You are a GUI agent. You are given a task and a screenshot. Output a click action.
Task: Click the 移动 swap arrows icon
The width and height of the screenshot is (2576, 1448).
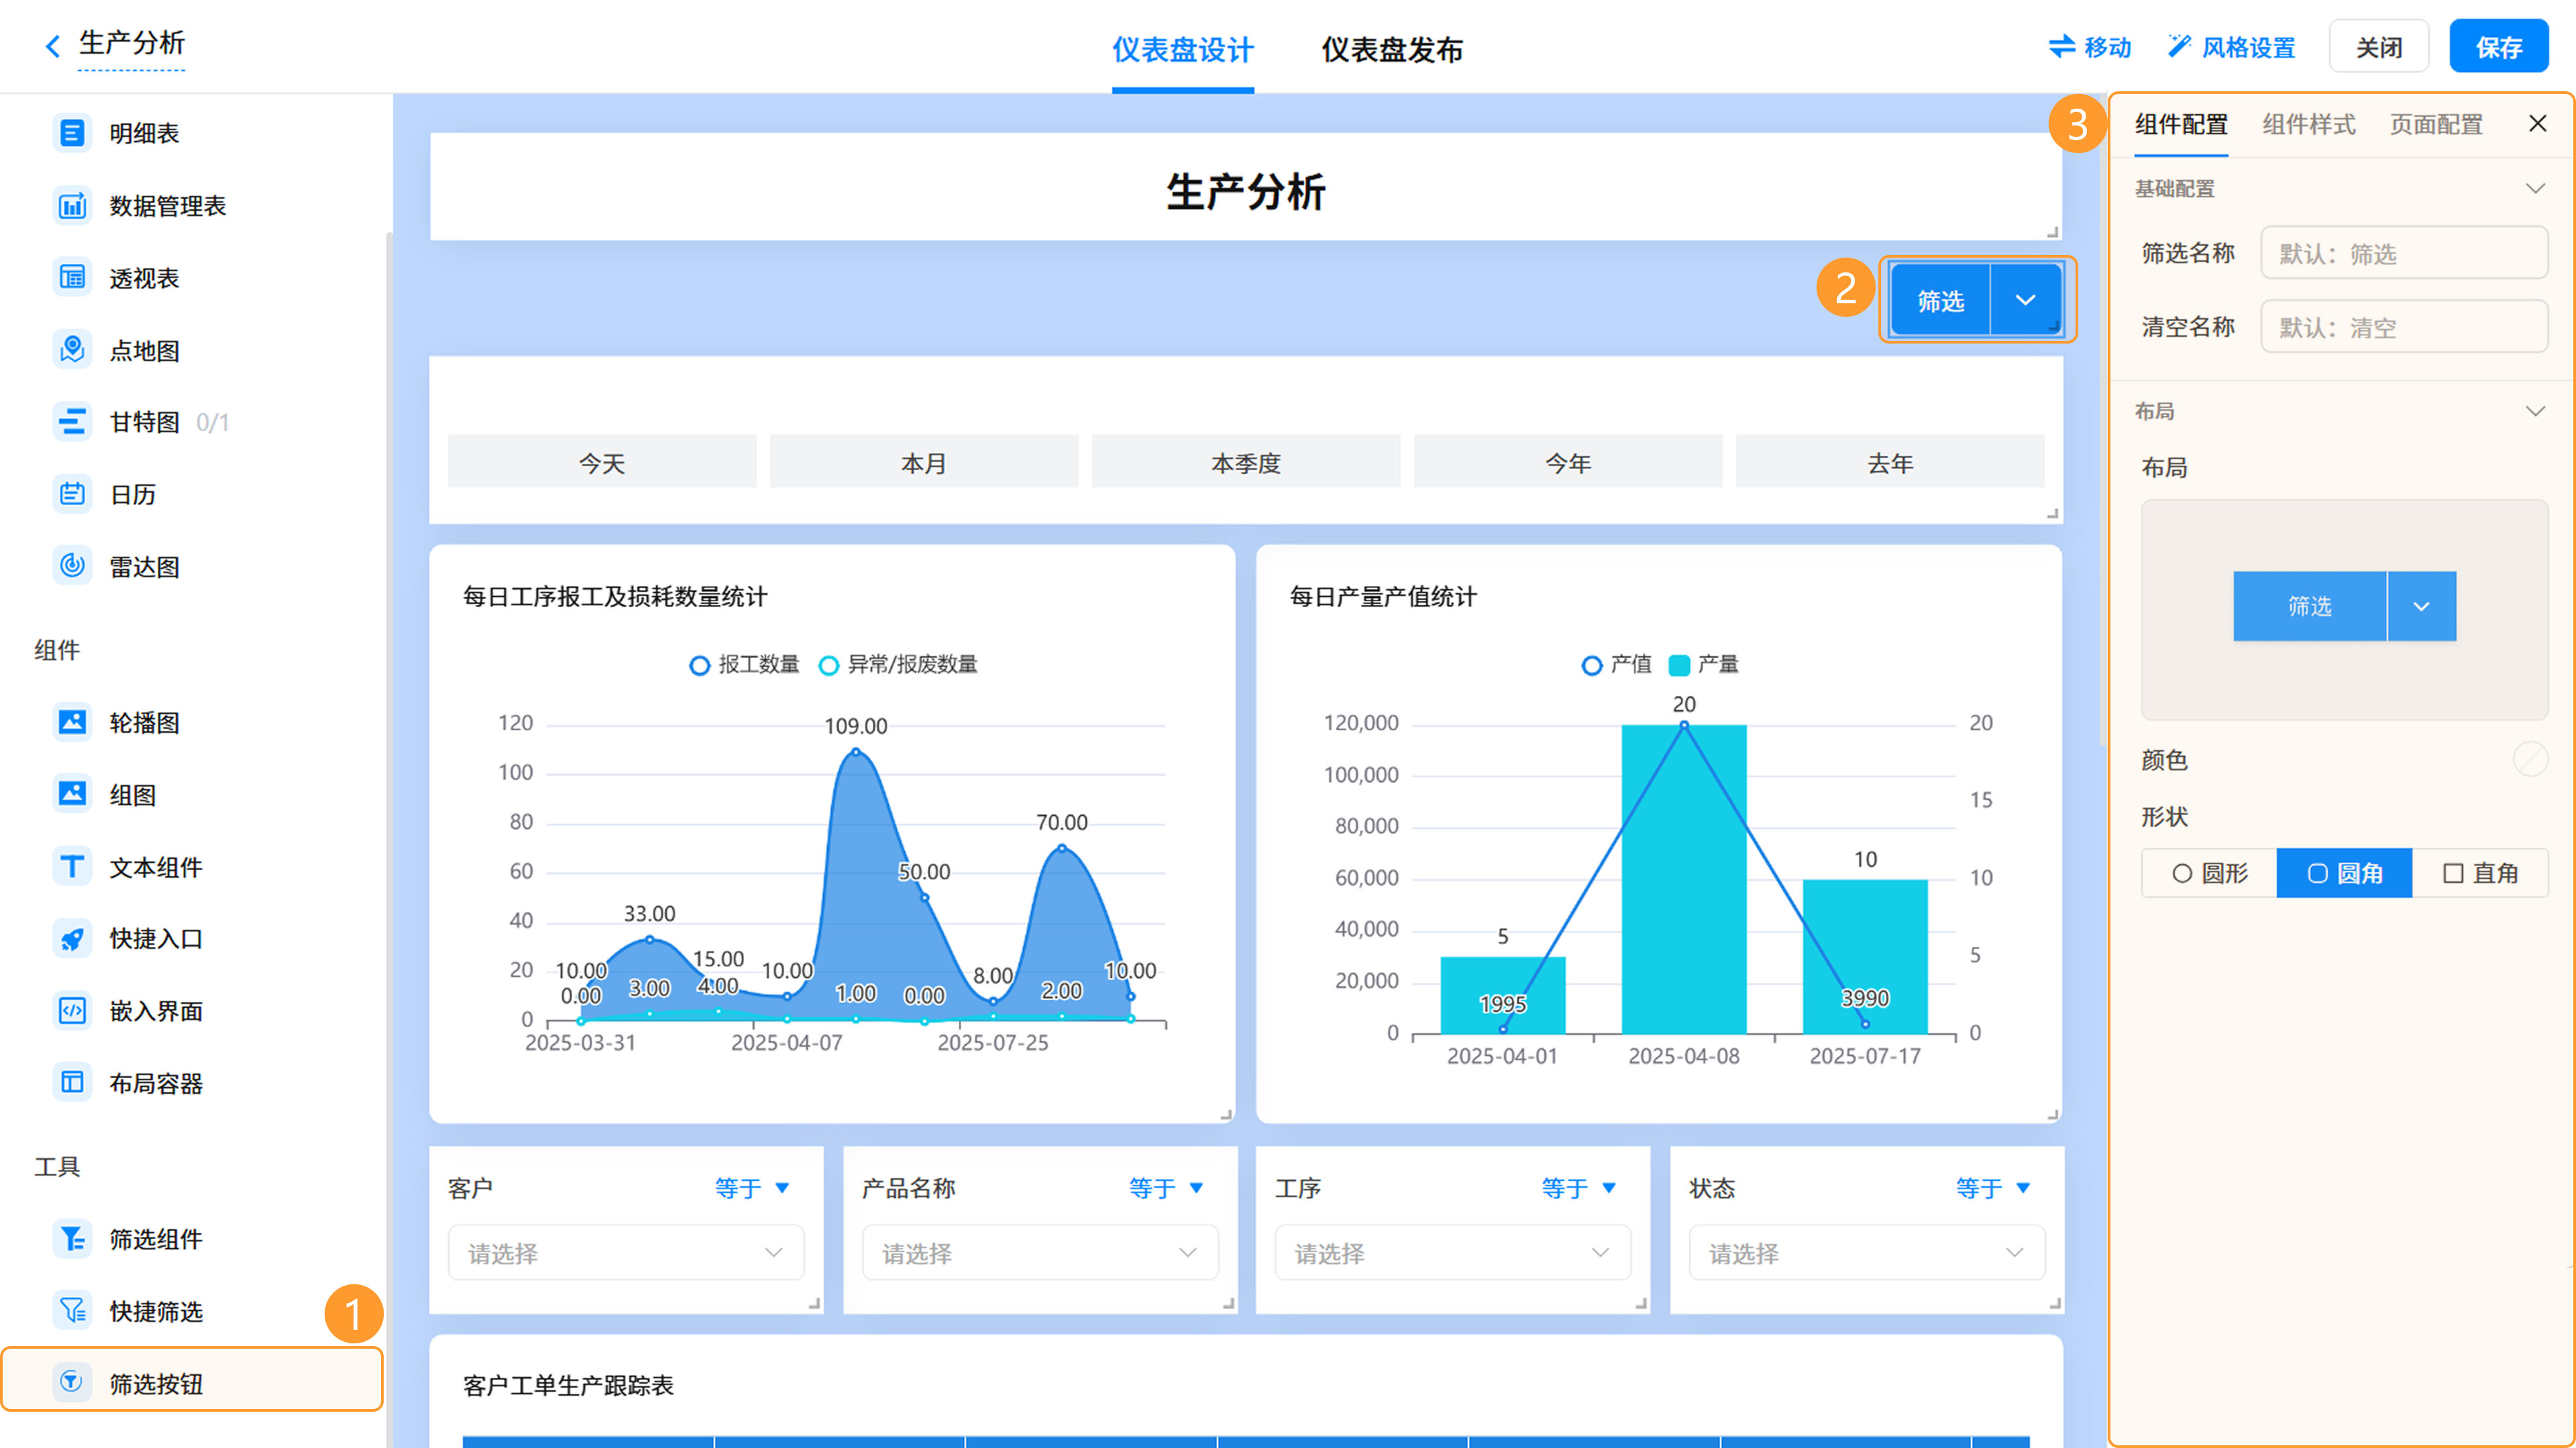point(2062,46)
